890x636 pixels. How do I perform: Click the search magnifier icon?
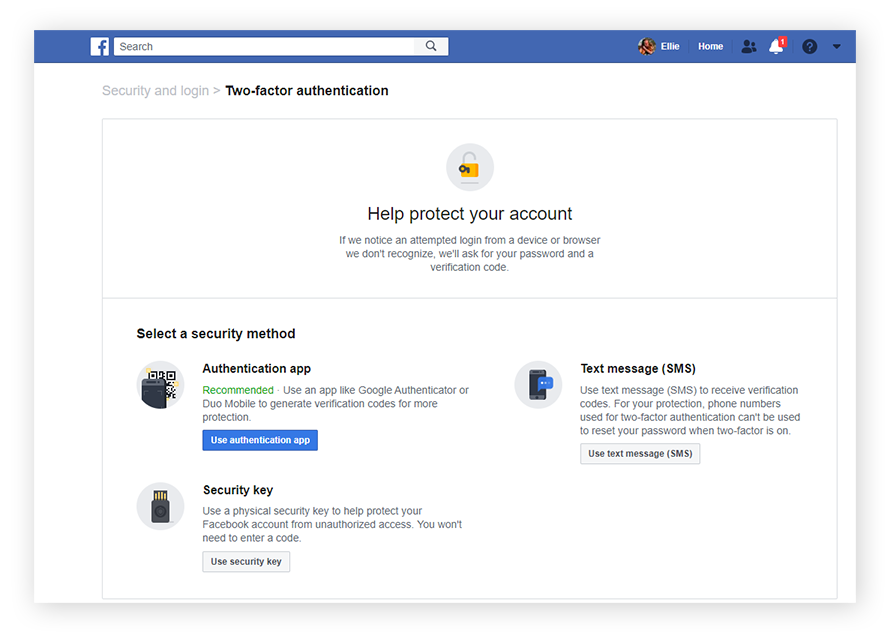tap(430, 46)
